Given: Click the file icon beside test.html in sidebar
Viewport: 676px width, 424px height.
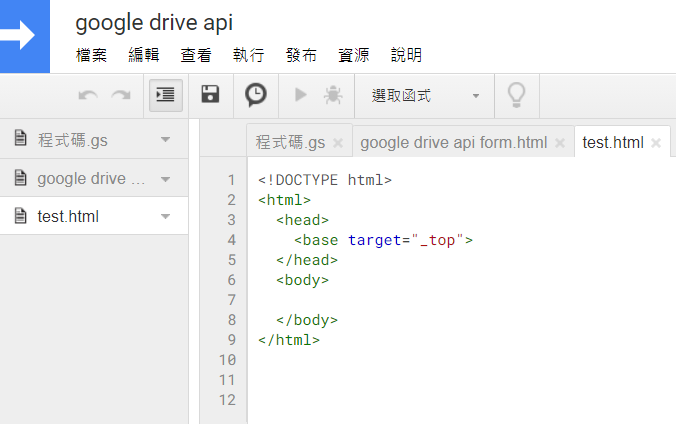Looking at the screenshot, I should pos(20,216).
